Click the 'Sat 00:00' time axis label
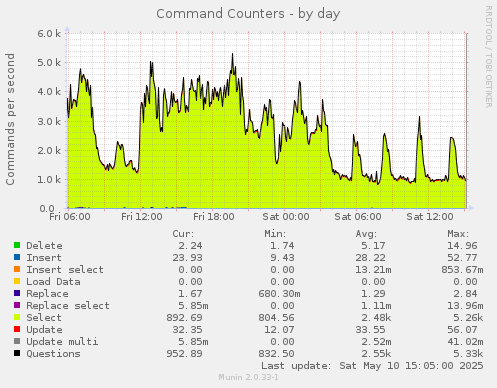 point(286,217)
